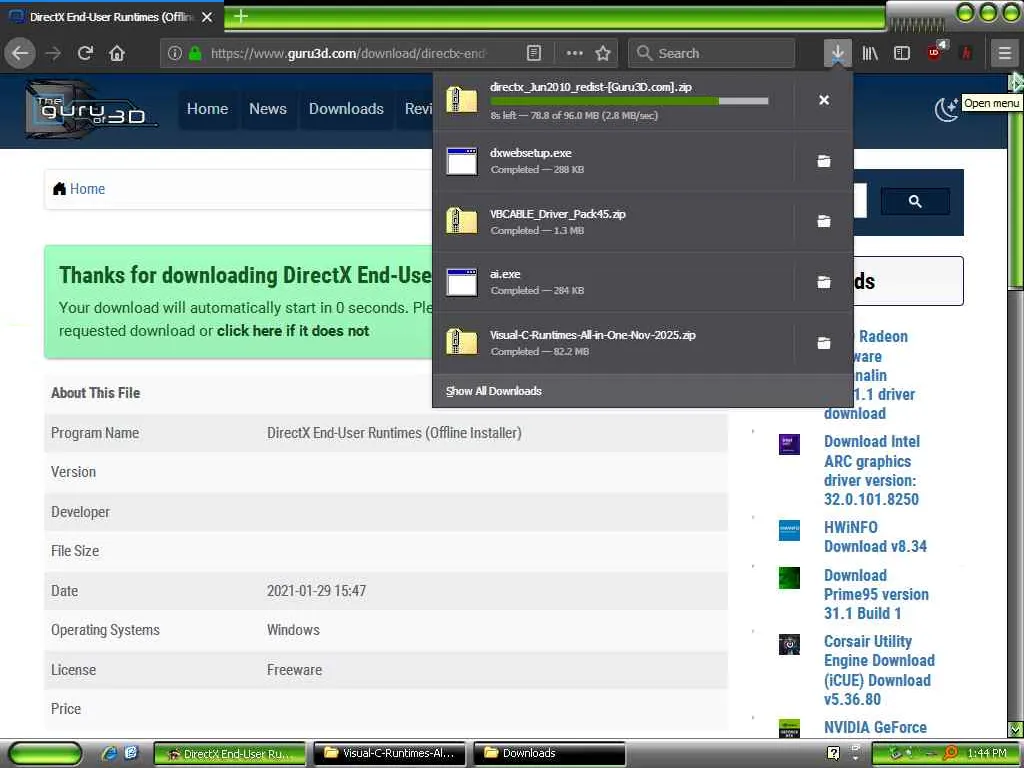The width and height of the screenshot is (1024, 768).
Task: Launch Internet Explorer from quick launch
Action: pyautogui.click(x=109, y=754)
